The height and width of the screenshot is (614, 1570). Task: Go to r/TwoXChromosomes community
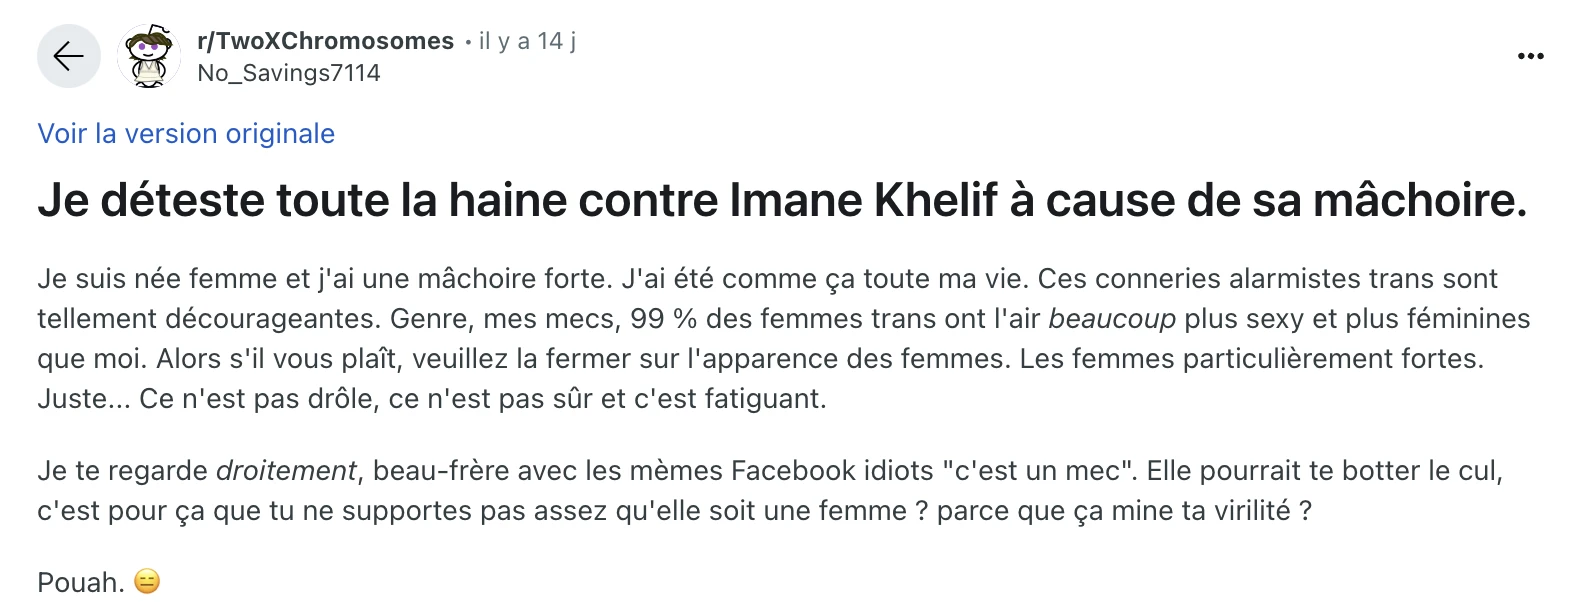(326, 41)
